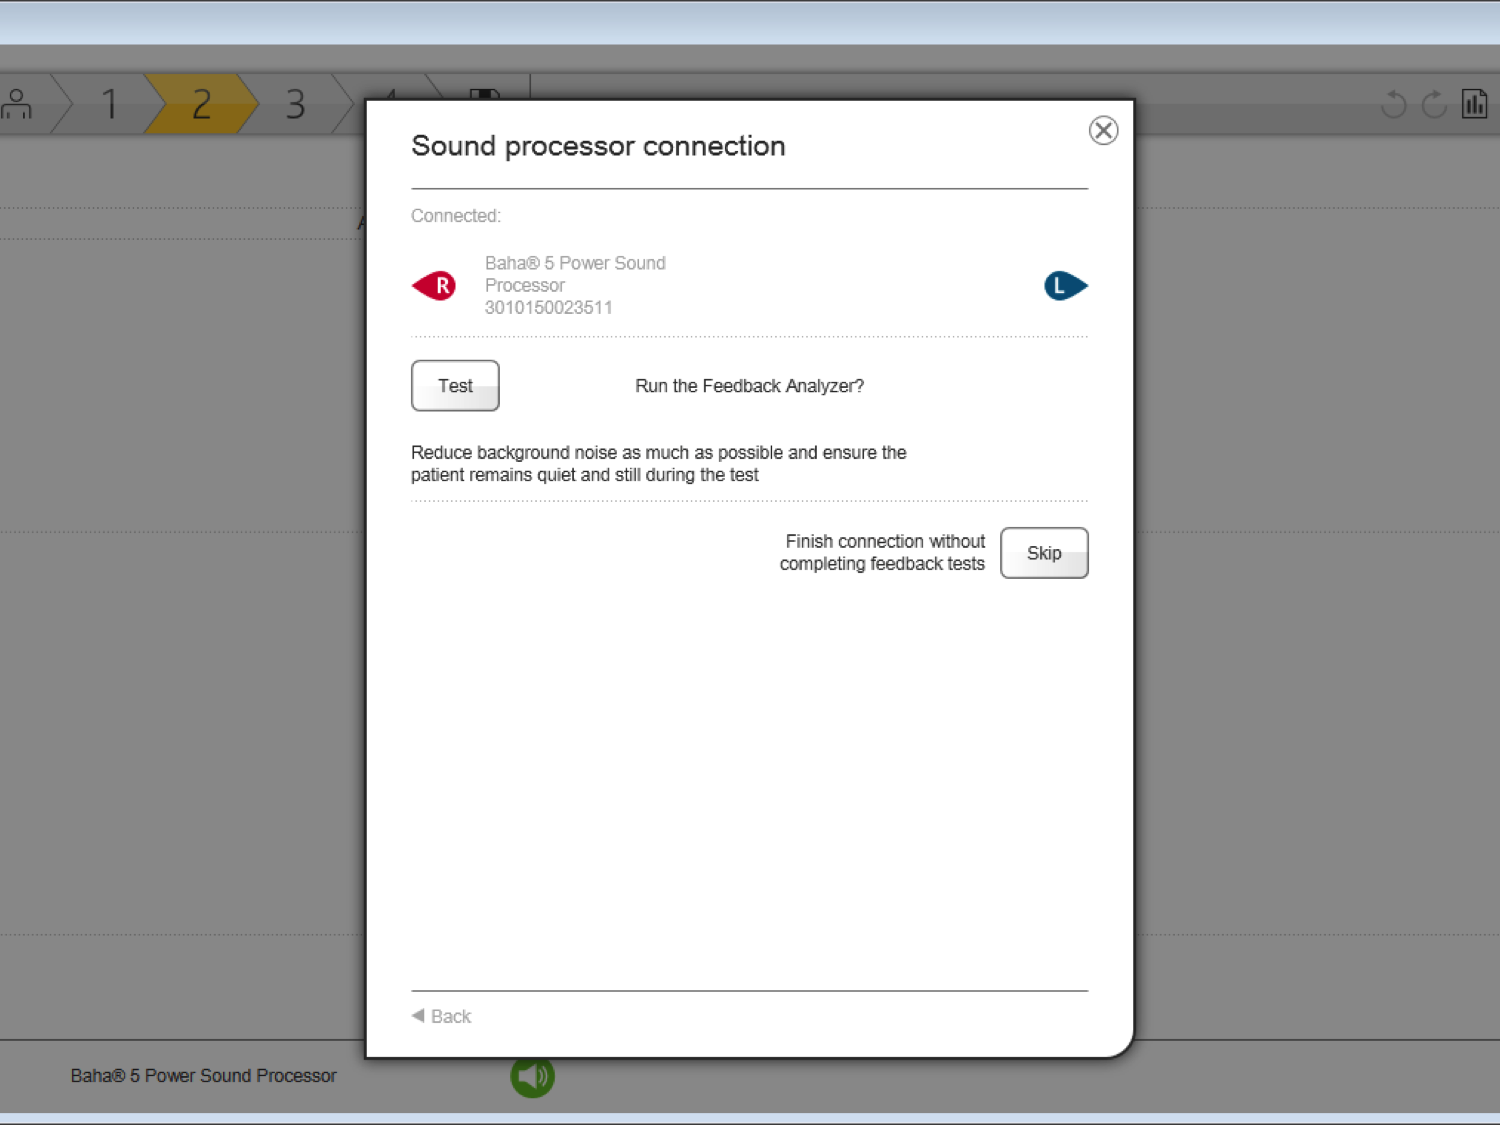Go to step 1 in the workflow bar
This screenshot has height=1125, width=1500.
(109, 104)
